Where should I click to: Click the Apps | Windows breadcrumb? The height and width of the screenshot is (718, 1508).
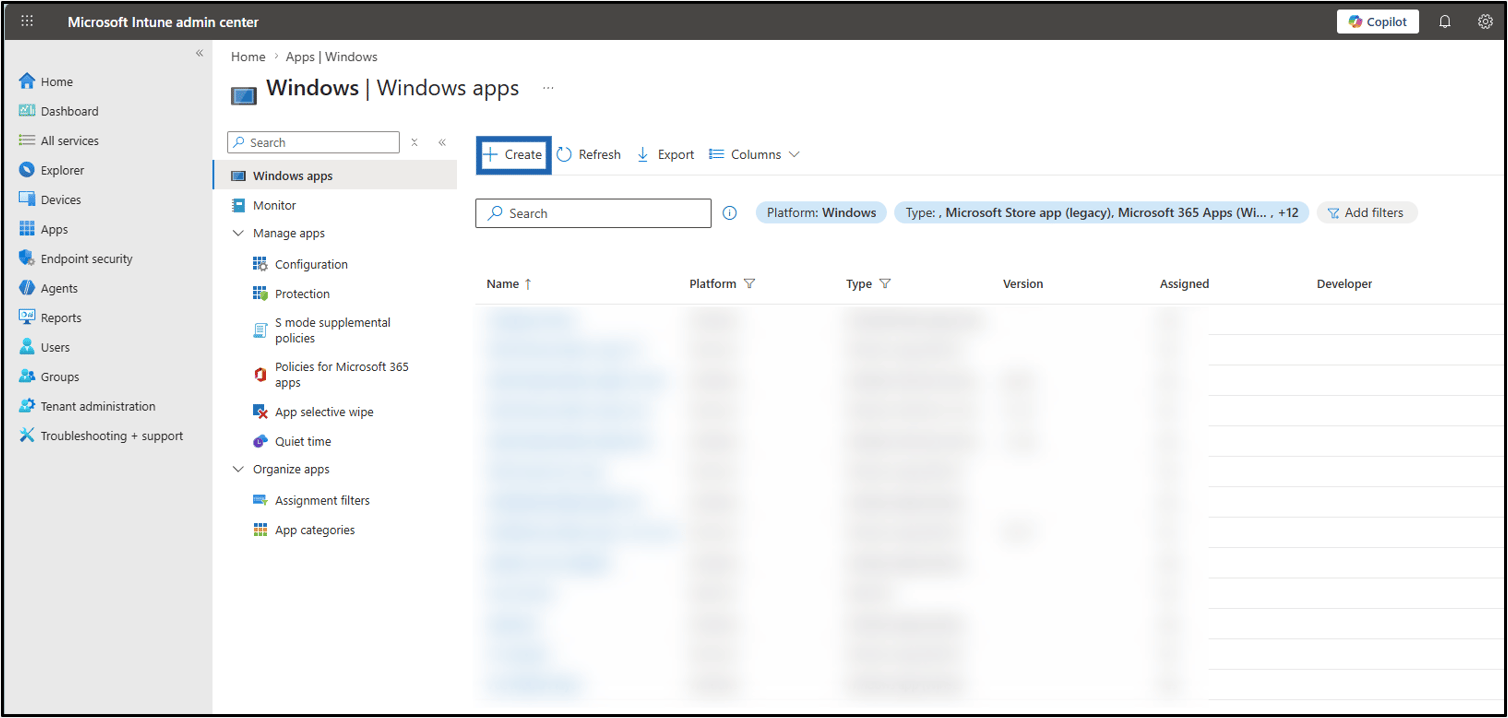(x=331, y=57)
